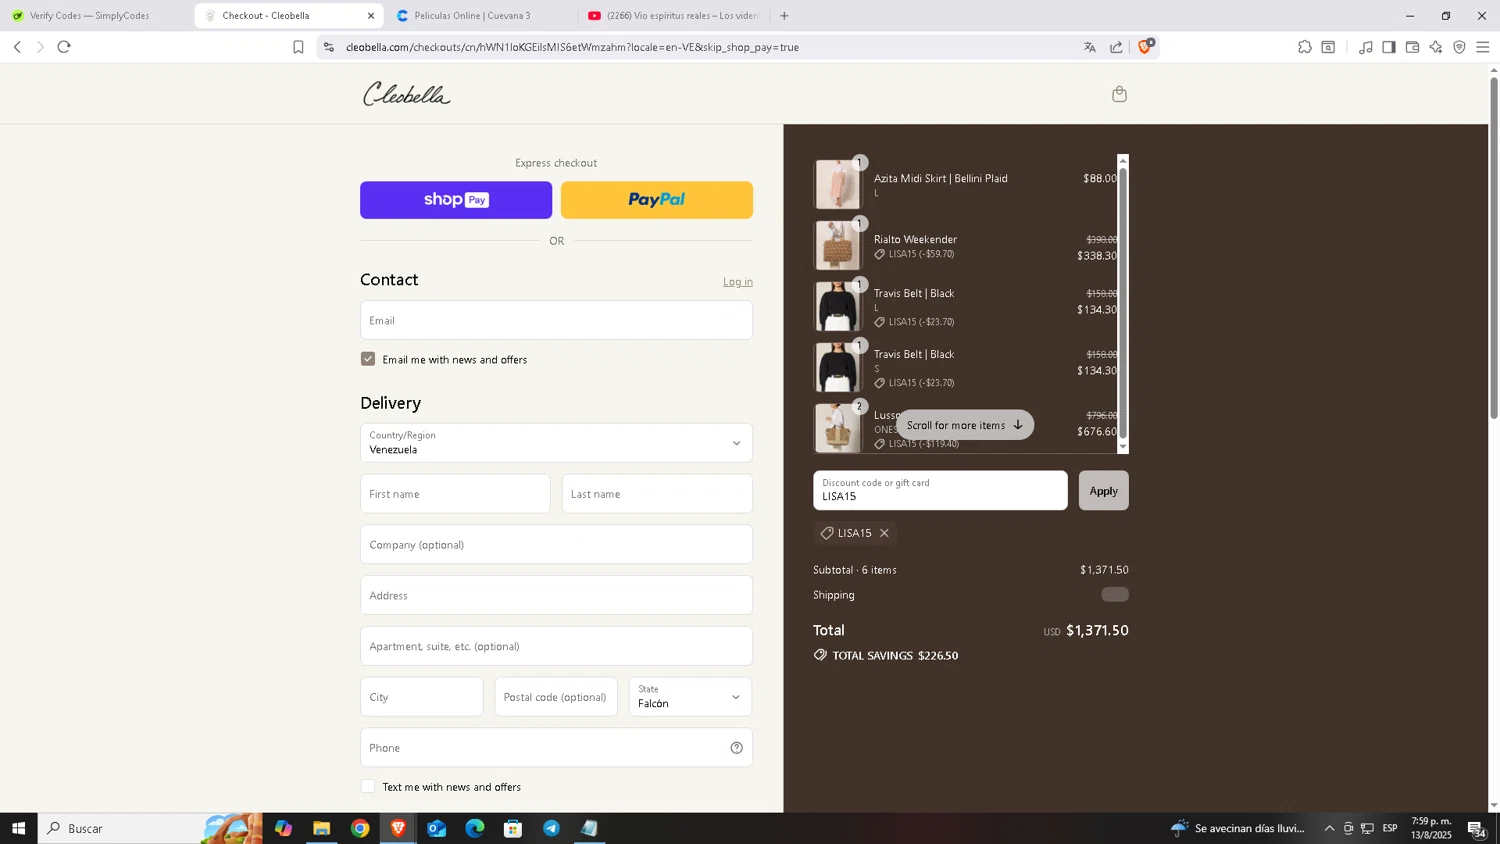
Task: Click the order items list scrollbar
Action: point(1123,305)
